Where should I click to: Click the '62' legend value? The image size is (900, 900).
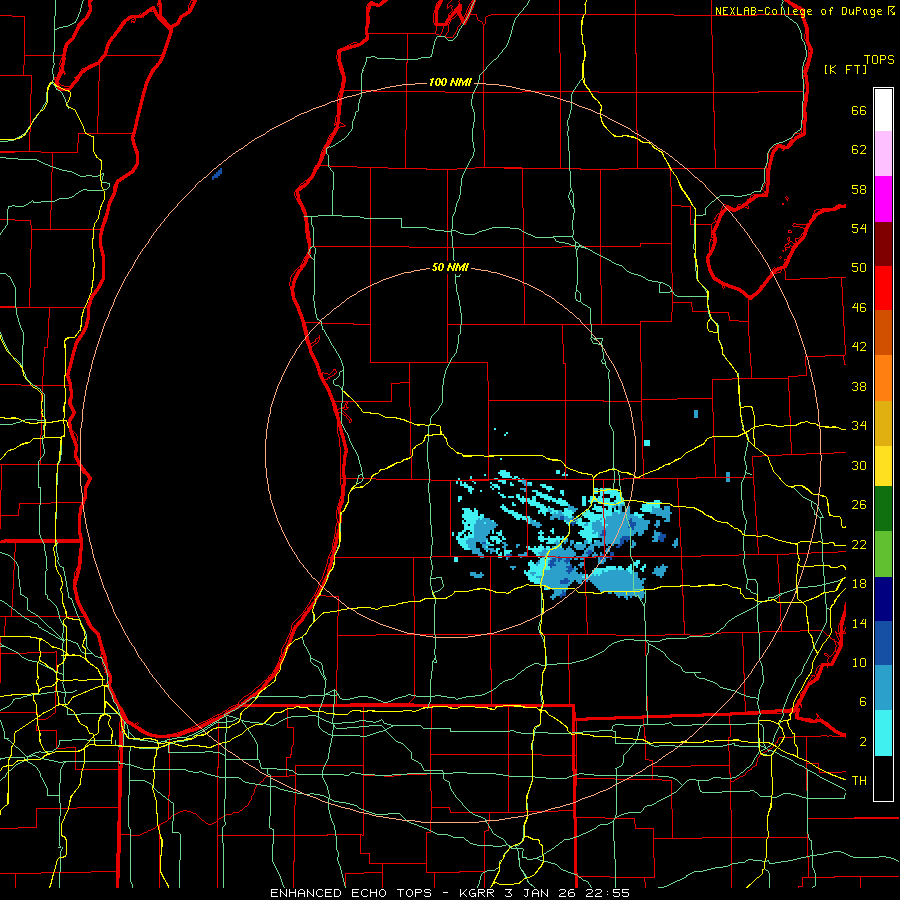pos(859,150)
